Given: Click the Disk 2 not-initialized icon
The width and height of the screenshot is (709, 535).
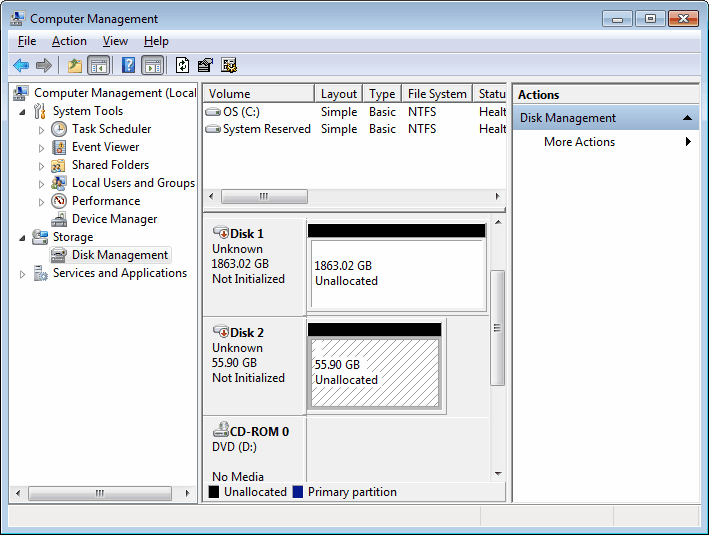Looking at the screenshot, I should (x=221, y=331).
